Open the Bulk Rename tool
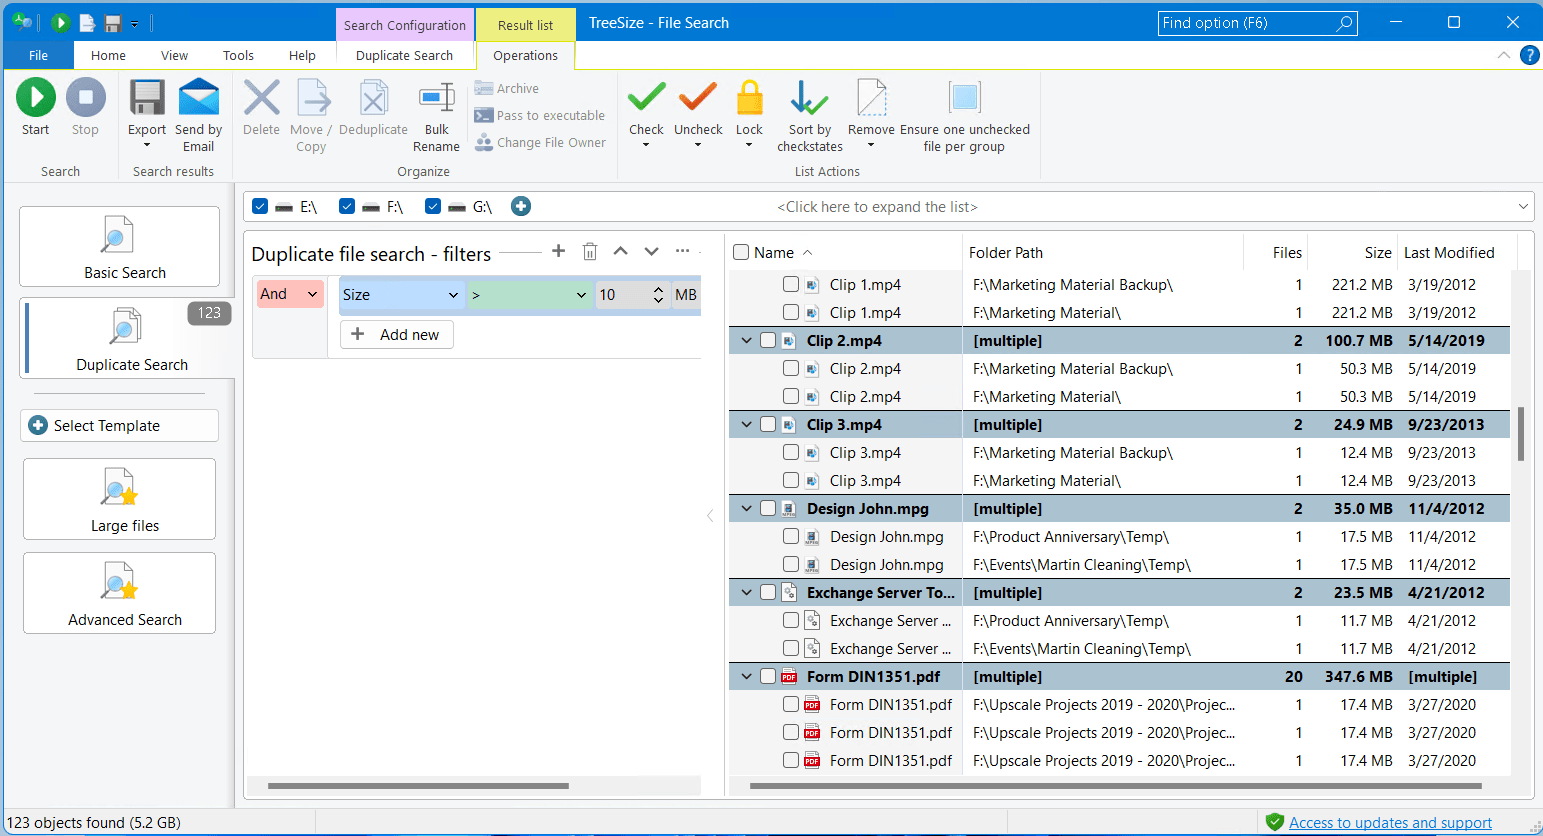1543x836 pixels. 436,98
